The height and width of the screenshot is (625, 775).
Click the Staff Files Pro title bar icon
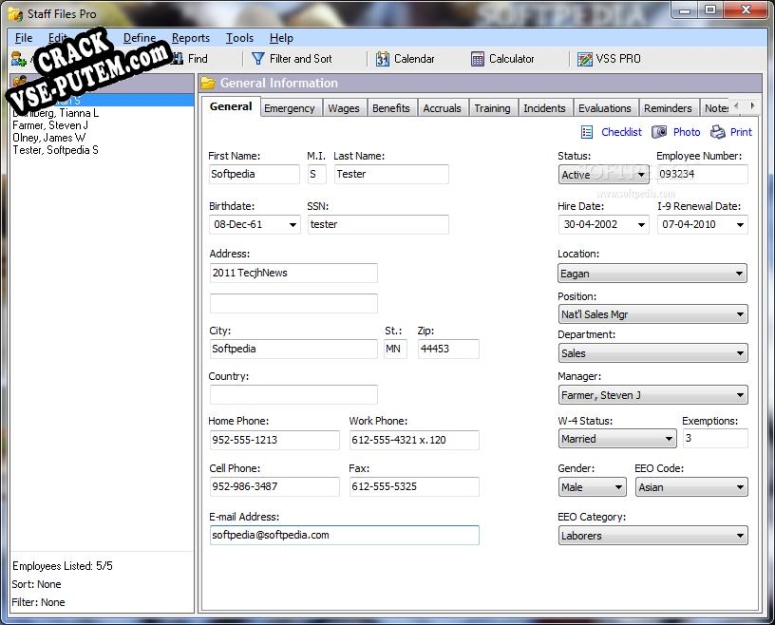click(15, 14)
